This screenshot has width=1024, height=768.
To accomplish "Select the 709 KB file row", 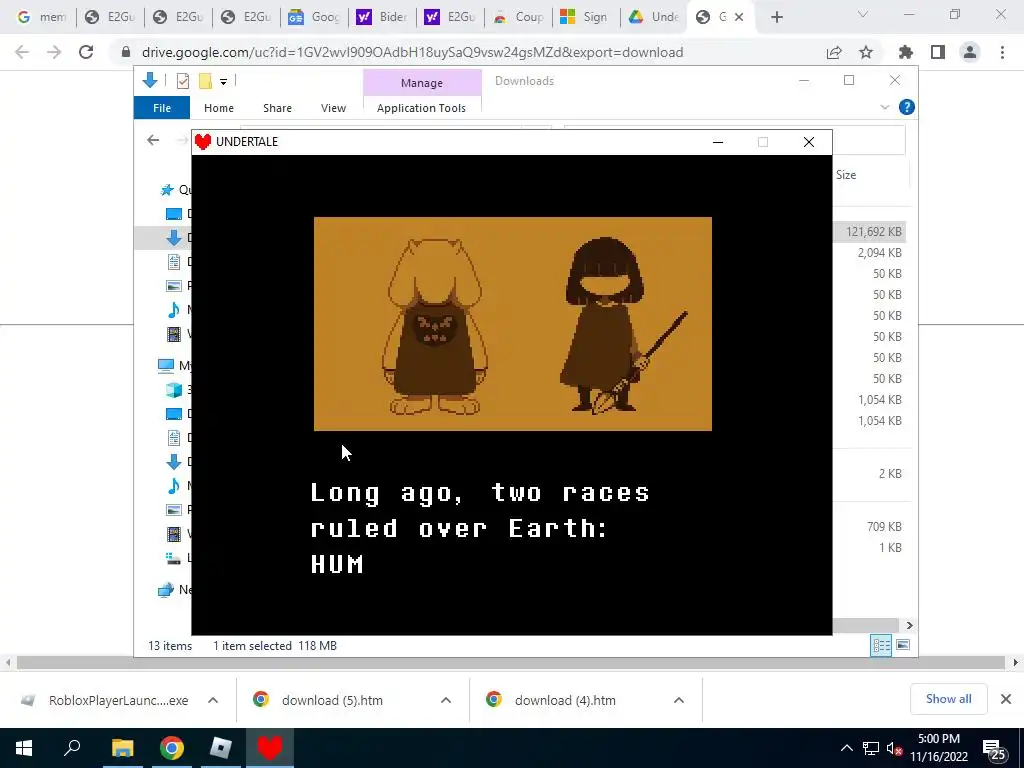I will pyautogui.click(x=870, y=526).
